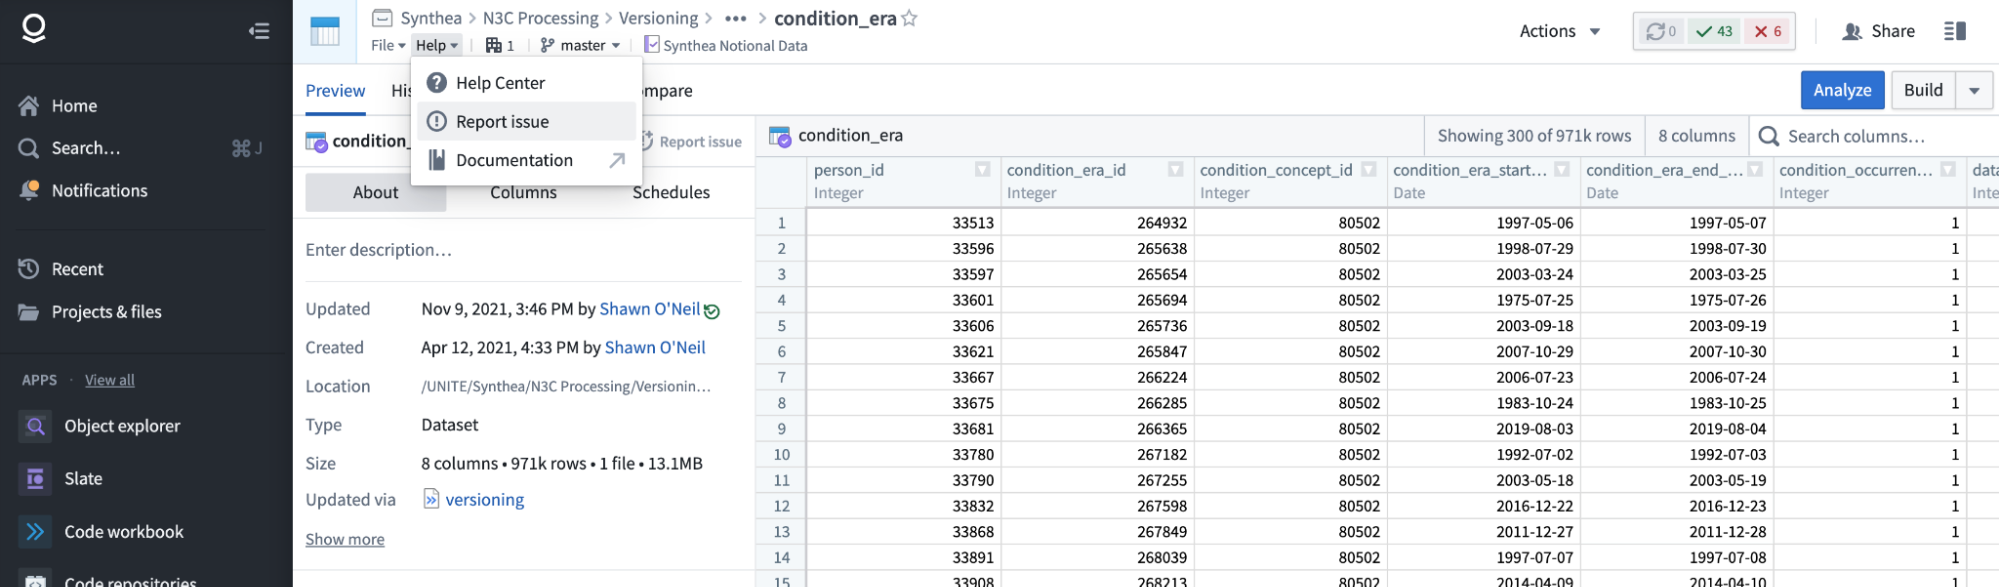Launch the Slate app
The width and height of the screenshot is (1999, 587).
[83, 479]
